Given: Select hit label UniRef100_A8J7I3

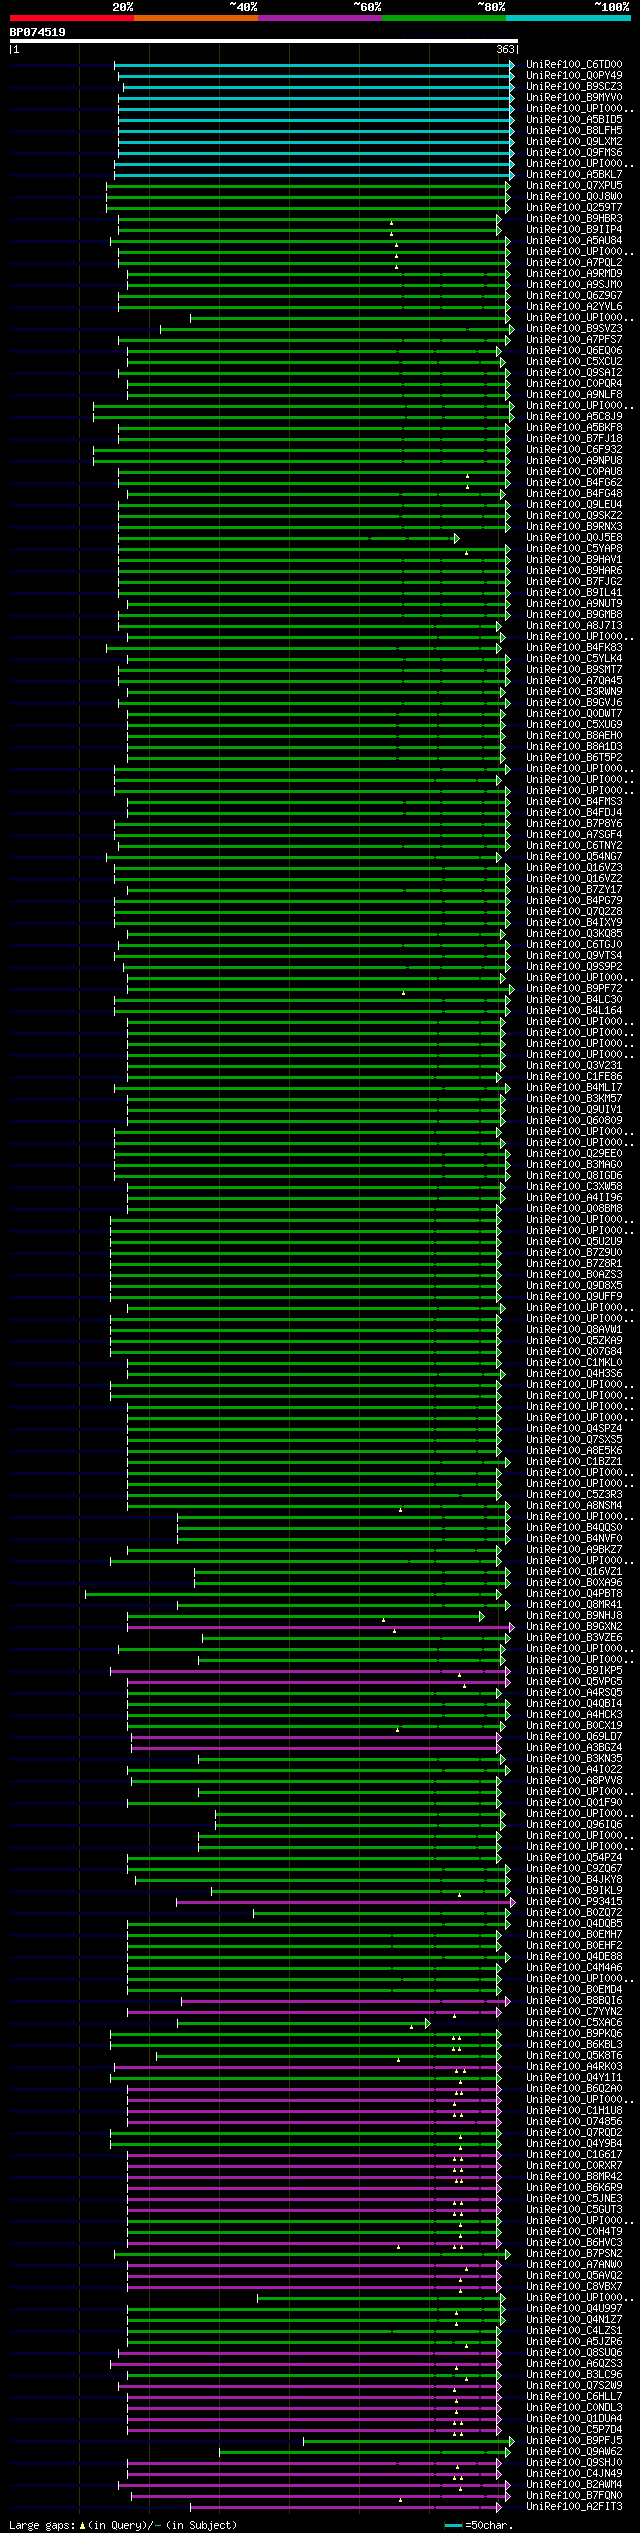Looking at the screenshot, I should (574, 626).
